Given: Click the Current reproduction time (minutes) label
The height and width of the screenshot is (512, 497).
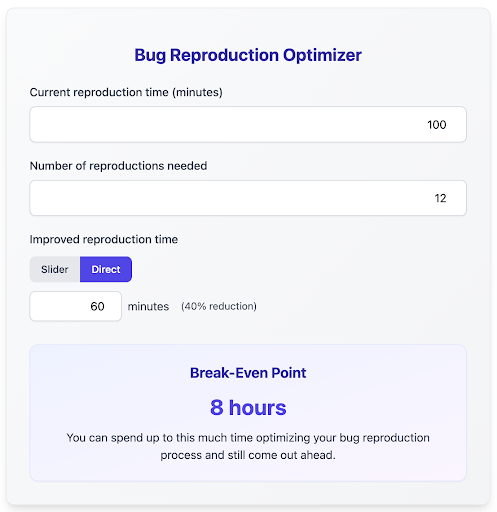Looking at the screenshot, I should click(x=126, y=92).
